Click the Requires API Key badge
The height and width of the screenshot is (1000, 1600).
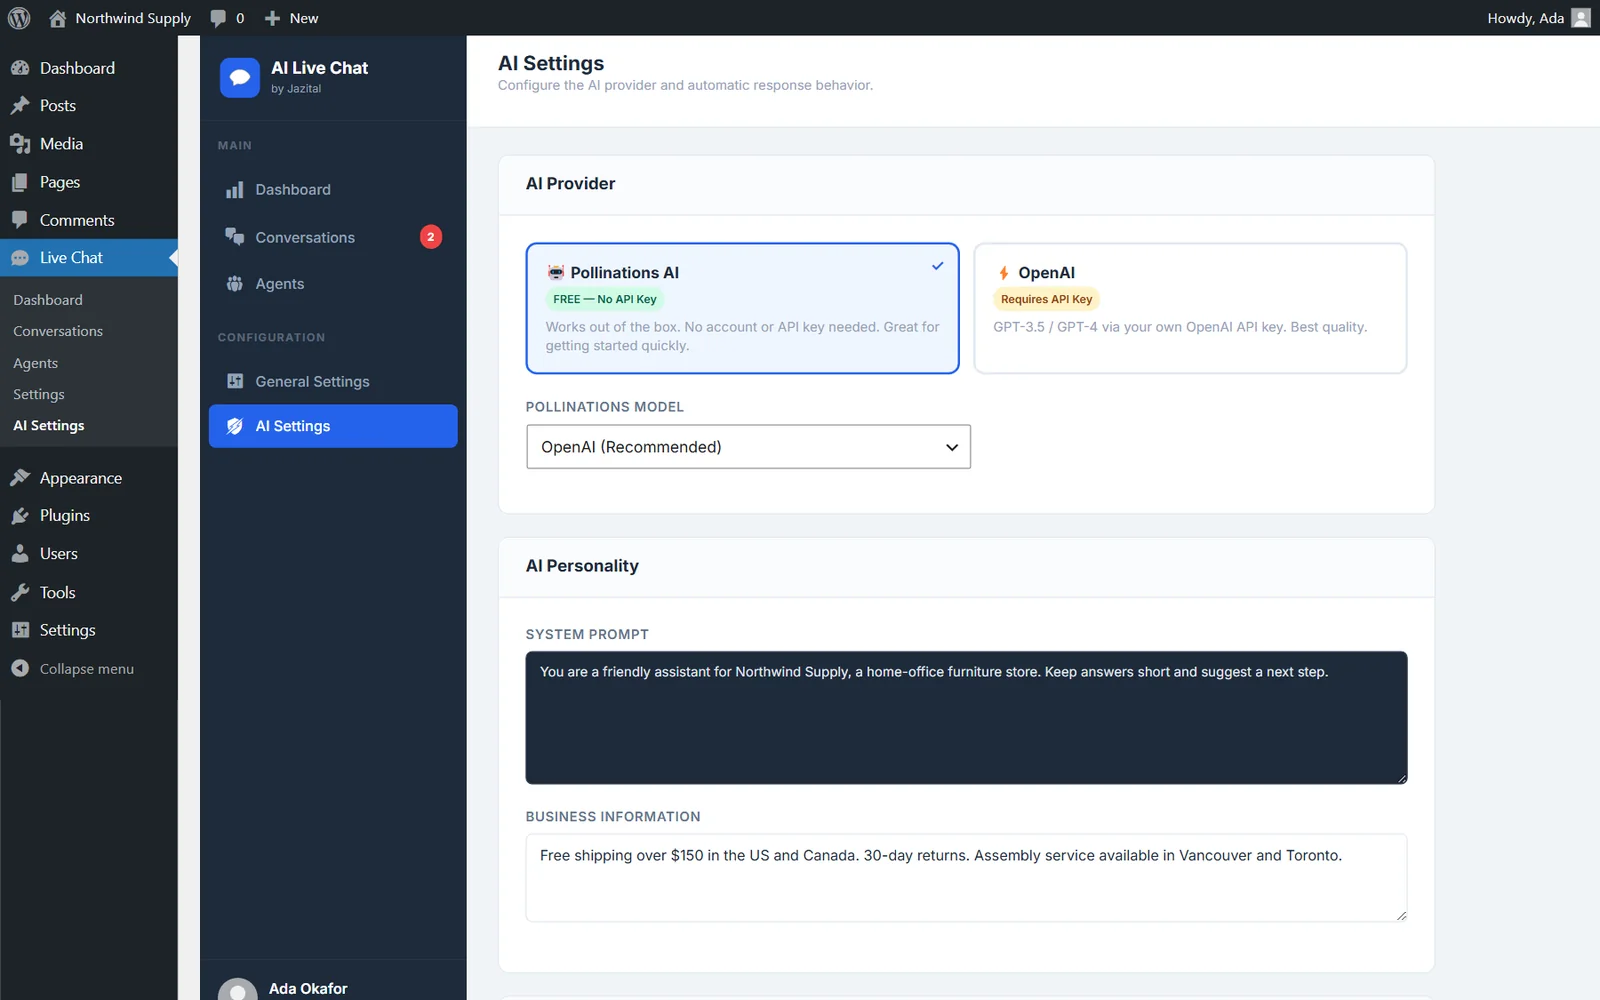(x=1046, y=299)
